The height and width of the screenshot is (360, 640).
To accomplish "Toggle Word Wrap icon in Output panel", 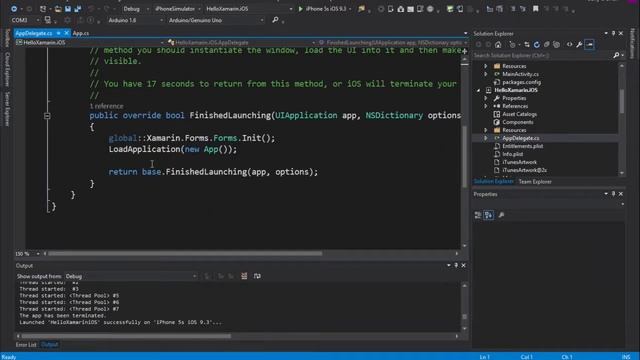I will (257, 276).
